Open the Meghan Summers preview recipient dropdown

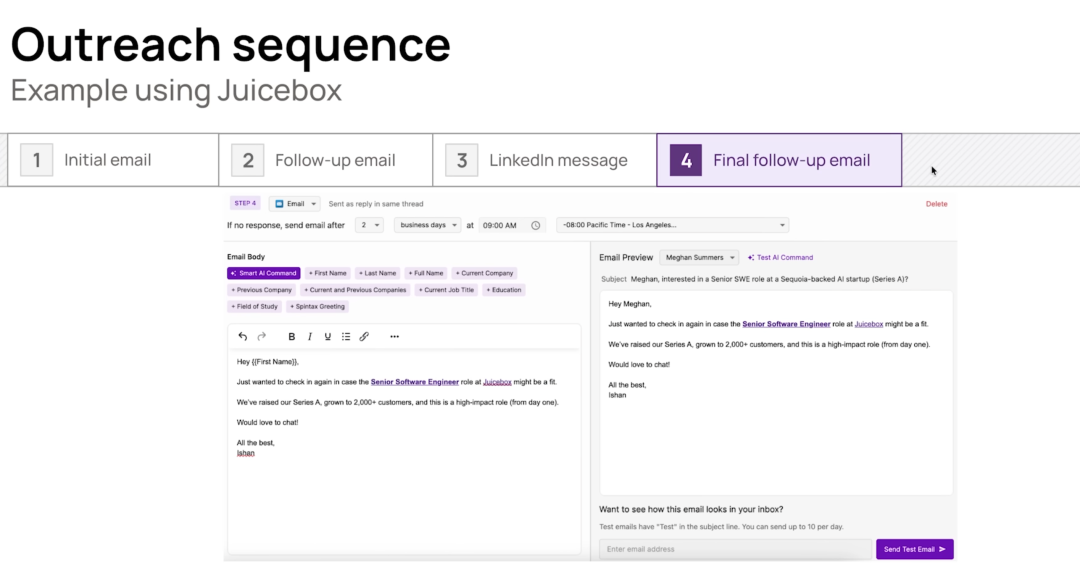(x=698, y=257)
